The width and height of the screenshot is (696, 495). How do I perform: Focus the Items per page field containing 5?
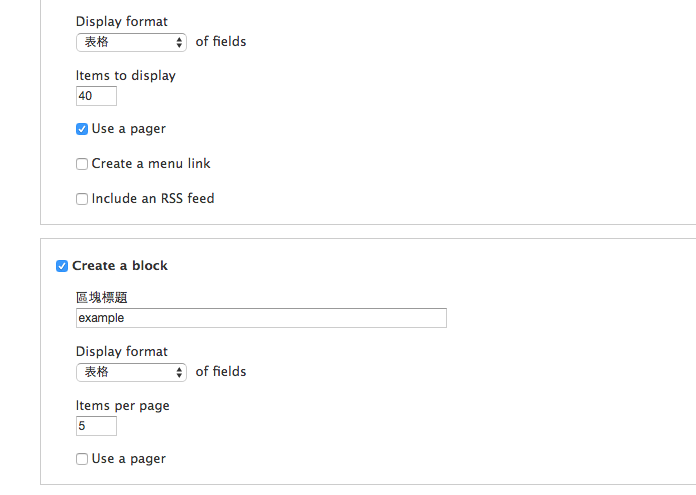(x=96, y=426)
